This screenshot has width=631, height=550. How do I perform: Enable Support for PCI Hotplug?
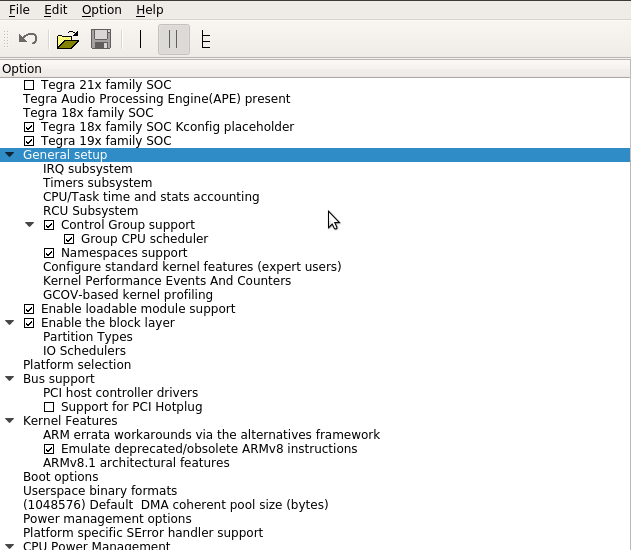[x=49, y=407]
